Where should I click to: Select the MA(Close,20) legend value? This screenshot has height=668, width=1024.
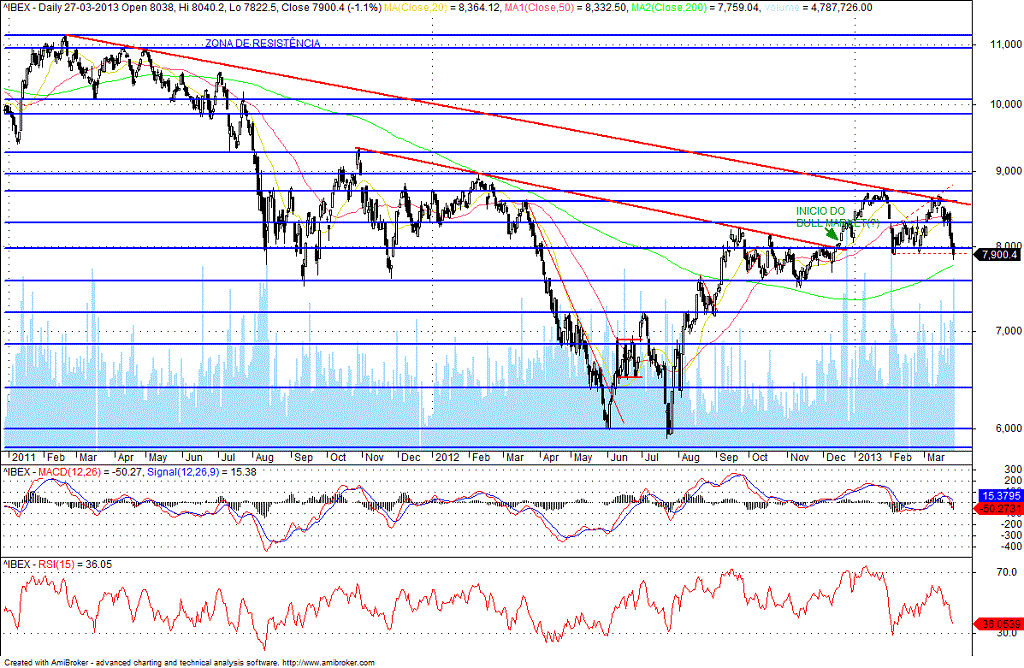tap(480, 7)
